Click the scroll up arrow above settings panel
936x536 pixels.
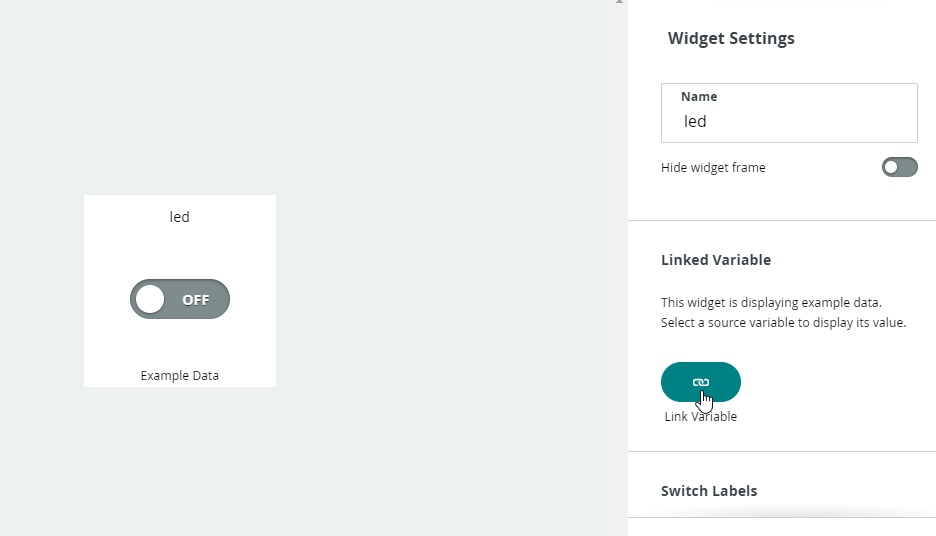[620, 2]
